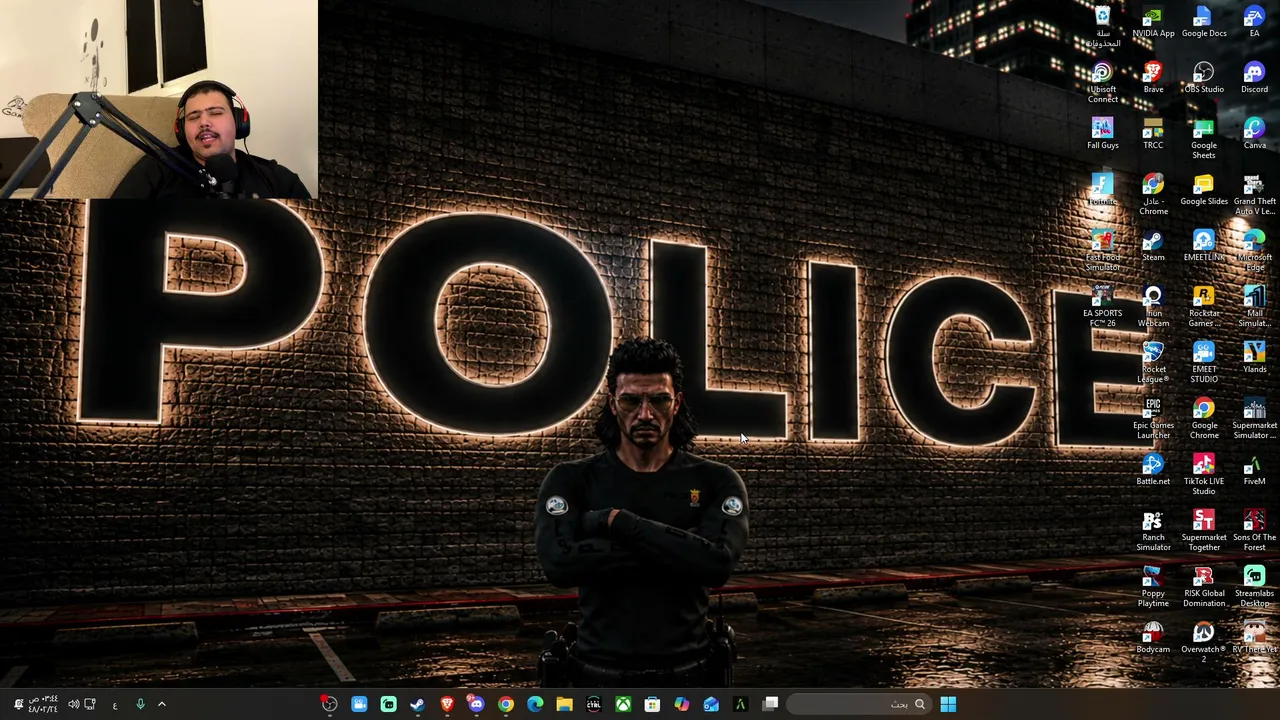Select the RV There Yet desktop icon

pyautogui.click(x=1254, y=639)
